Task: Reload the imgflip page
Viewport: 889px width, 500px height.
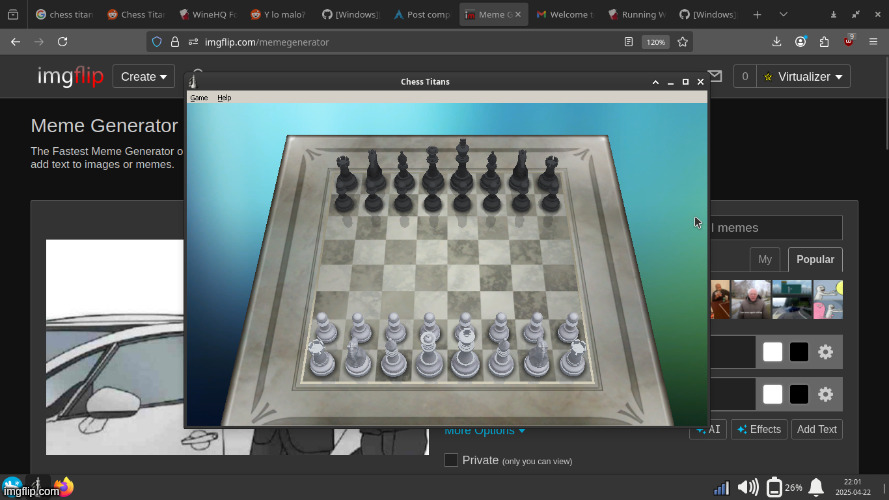Action: click(62, 42)
